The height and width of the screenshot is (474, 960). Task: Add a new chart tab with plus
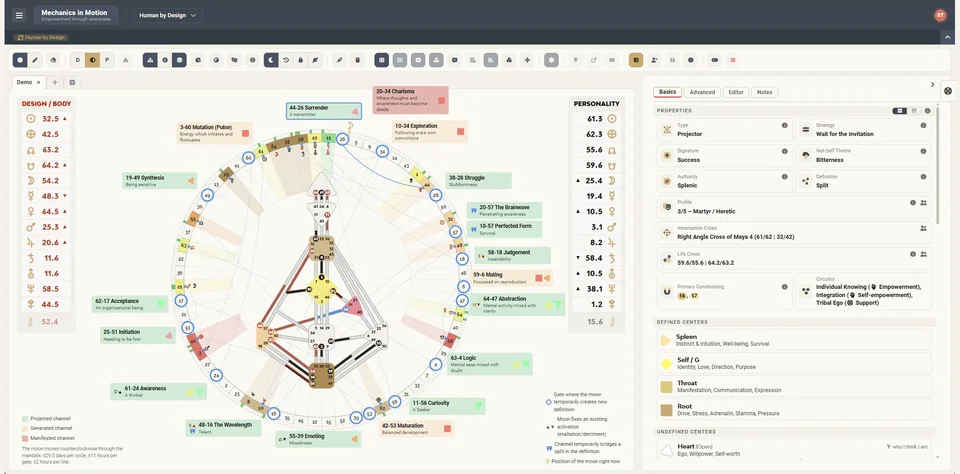(x=54, y=82)
